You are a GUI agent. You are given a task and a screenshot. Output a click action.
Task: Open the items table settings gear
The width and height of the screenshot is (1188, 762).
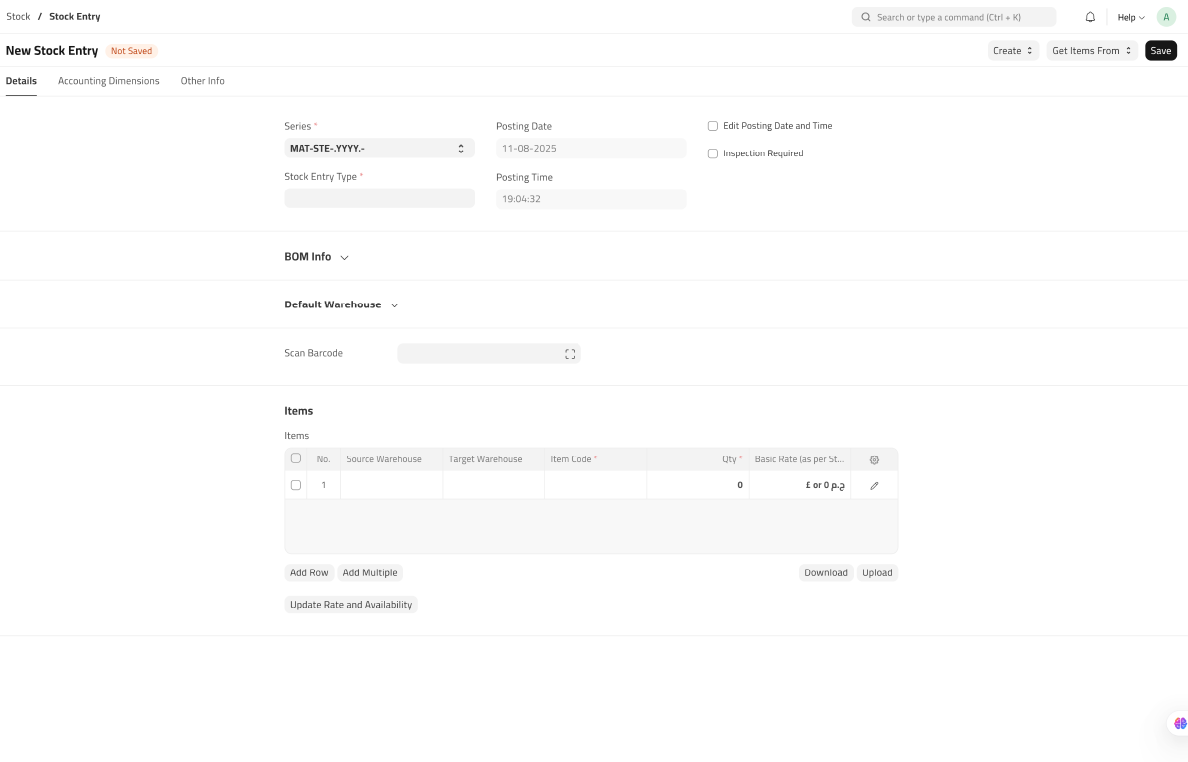[874, 460]
